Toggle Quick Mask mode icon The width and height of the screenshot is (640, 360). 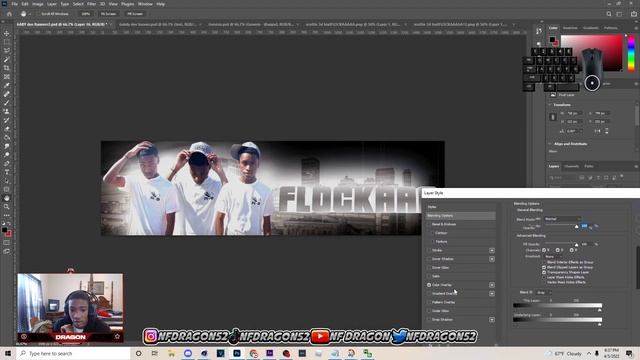(7, 243)
